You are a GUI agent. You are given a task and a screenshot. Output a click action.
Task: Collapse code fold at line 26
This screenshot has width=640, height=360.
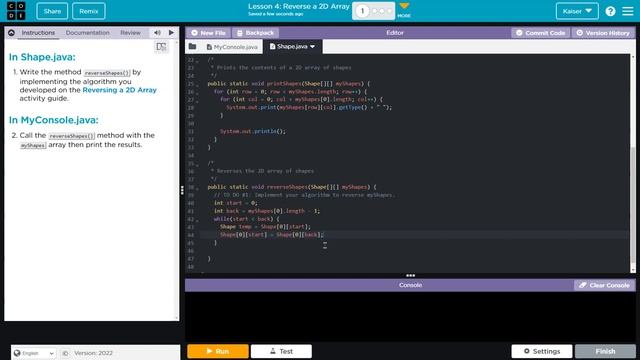tap(198, 92)
